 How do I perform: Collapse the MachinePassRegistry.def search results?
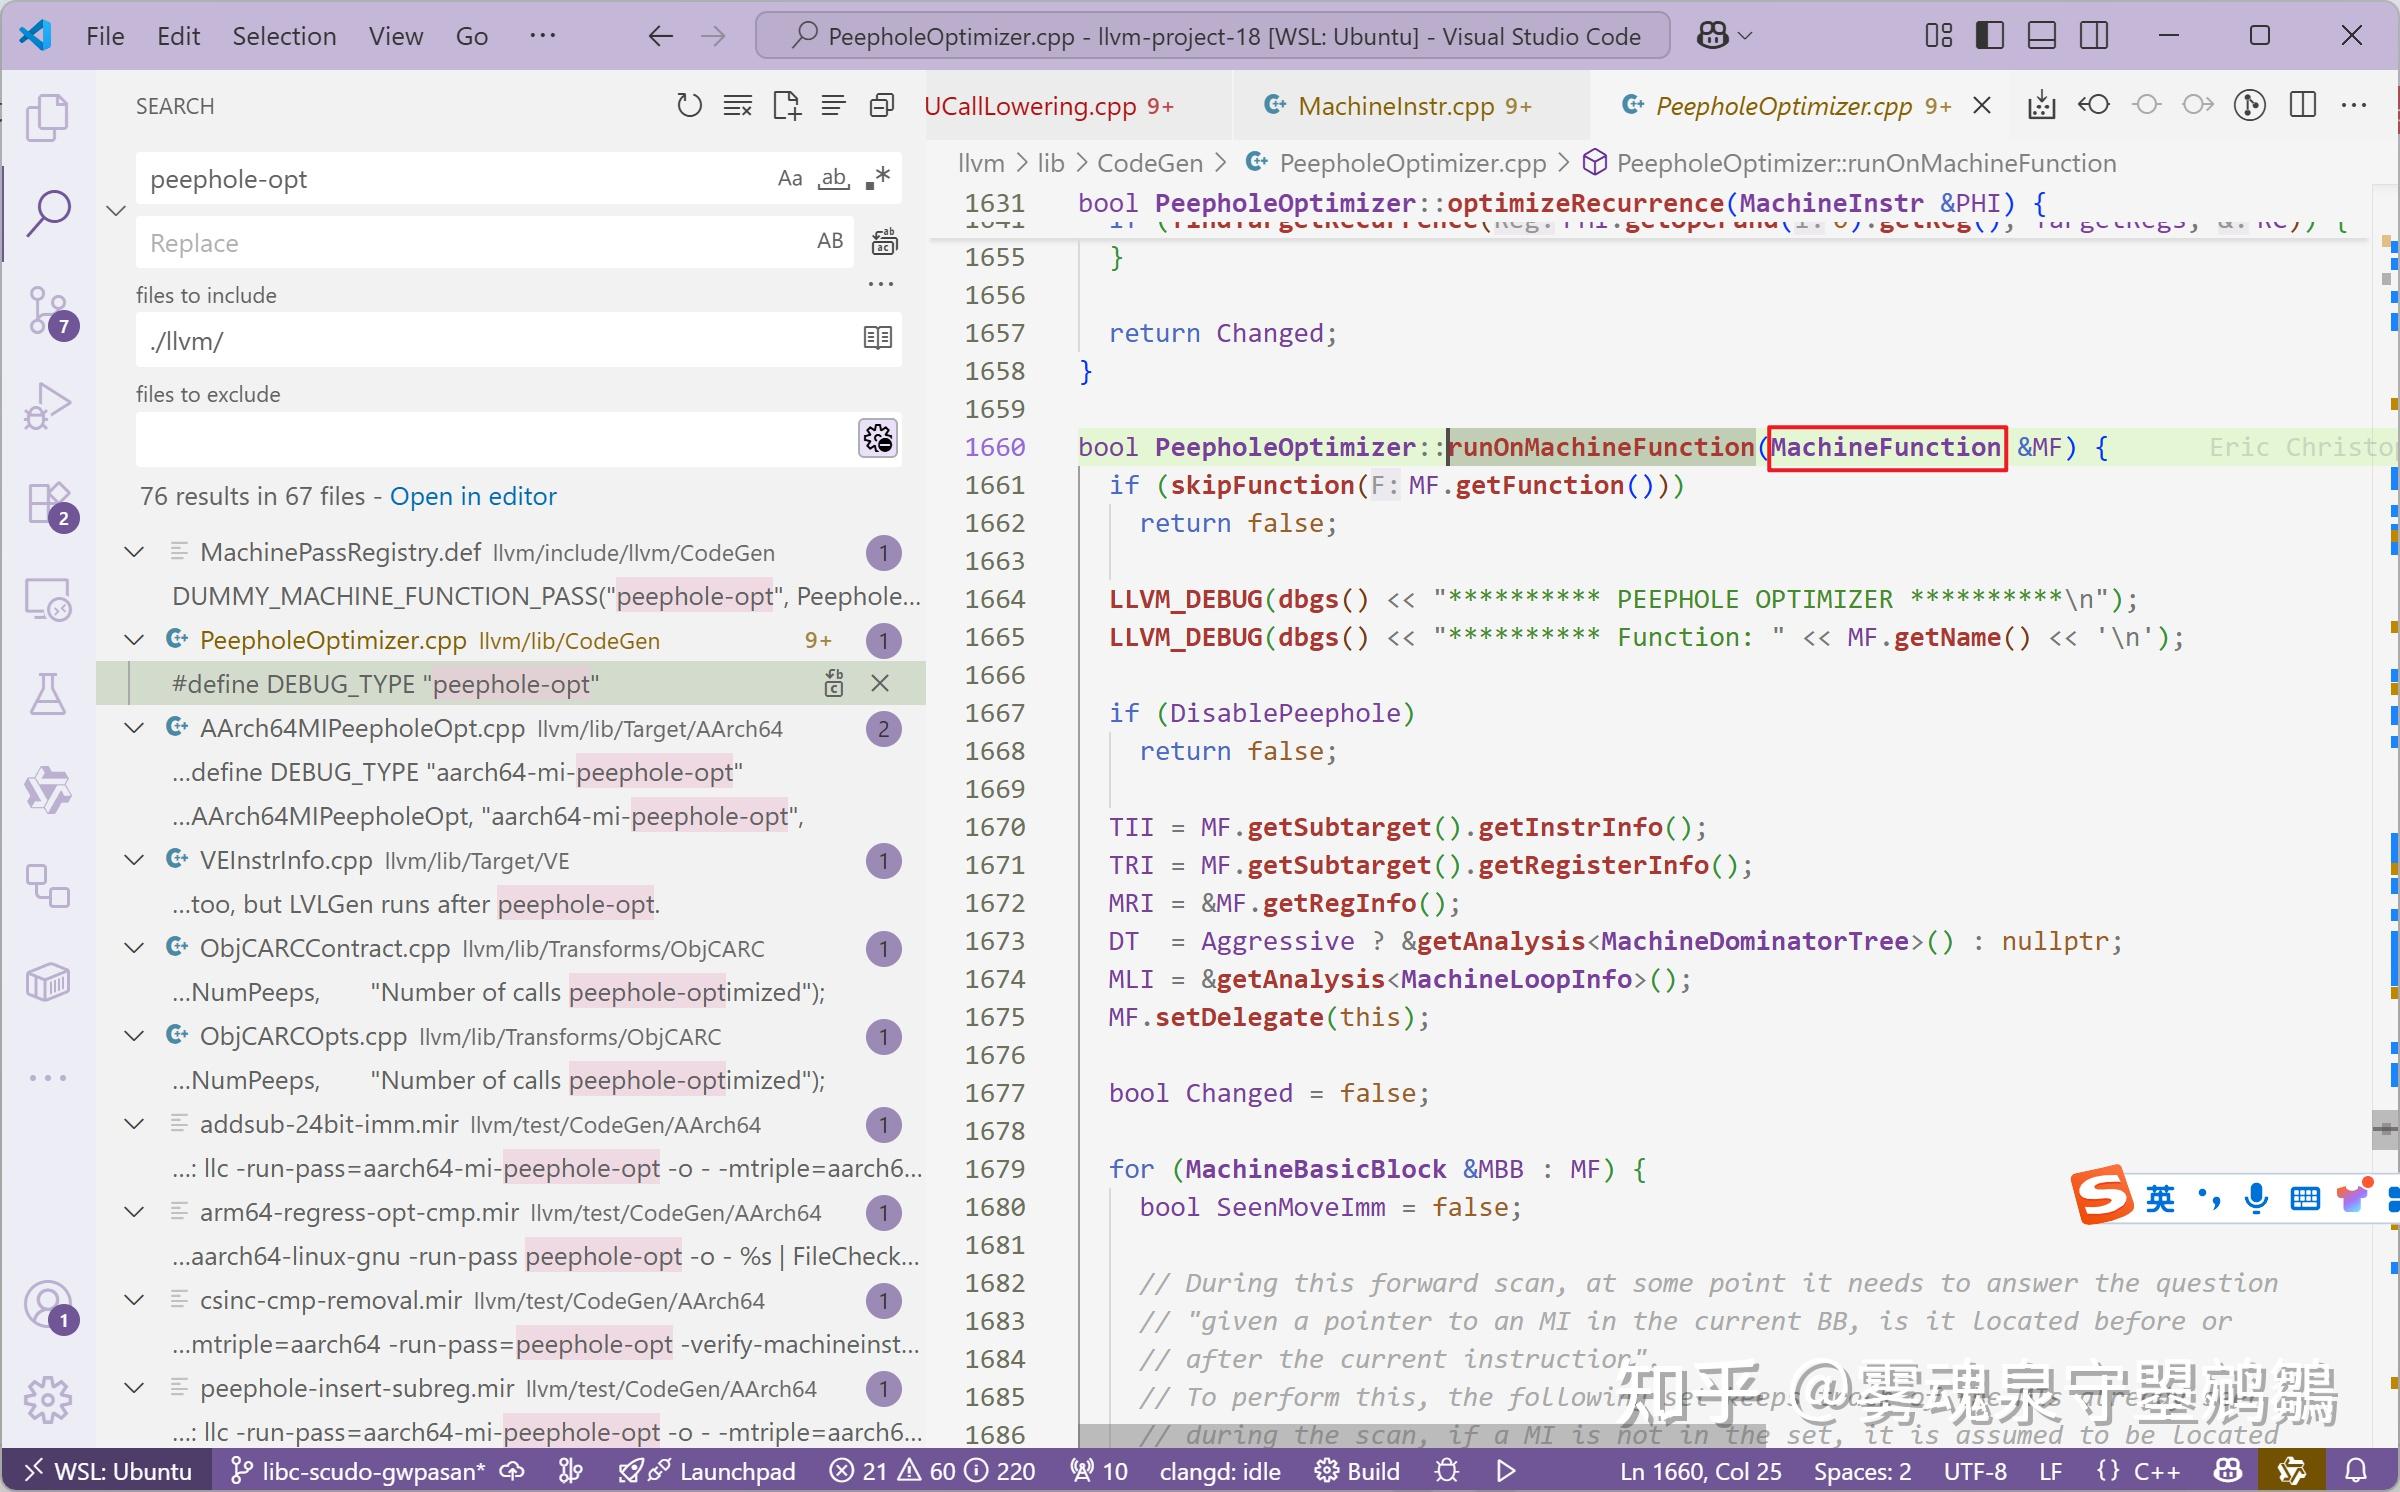(x=134, y=553)
